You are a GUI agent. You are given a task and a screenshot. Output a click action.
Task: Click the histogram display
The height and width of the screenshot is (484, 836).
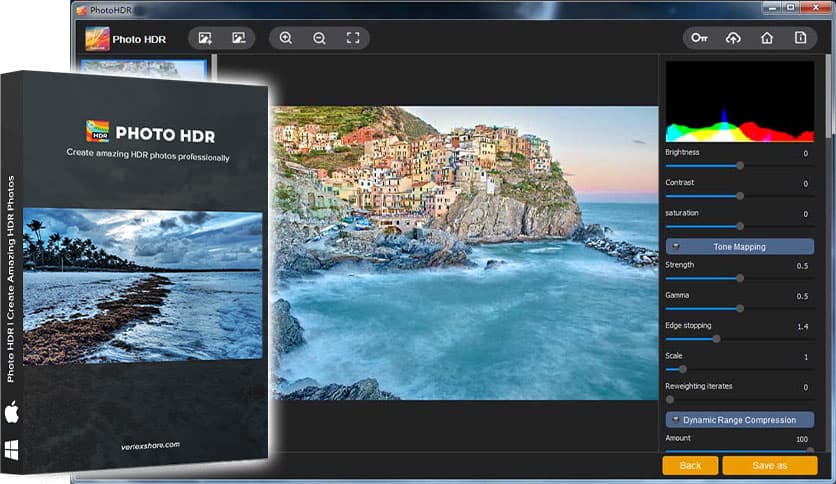pos(739,101)
